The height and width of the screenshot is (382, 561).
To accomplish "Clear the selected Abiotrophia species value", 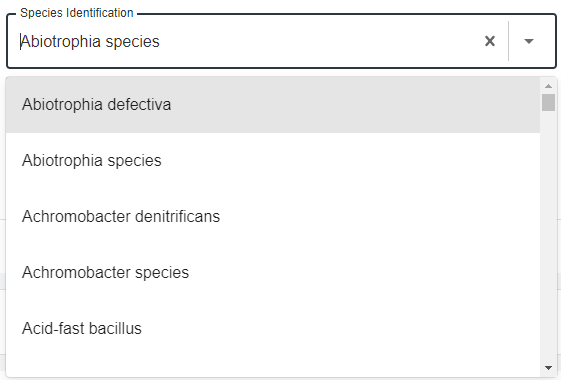I will [489, 41].
